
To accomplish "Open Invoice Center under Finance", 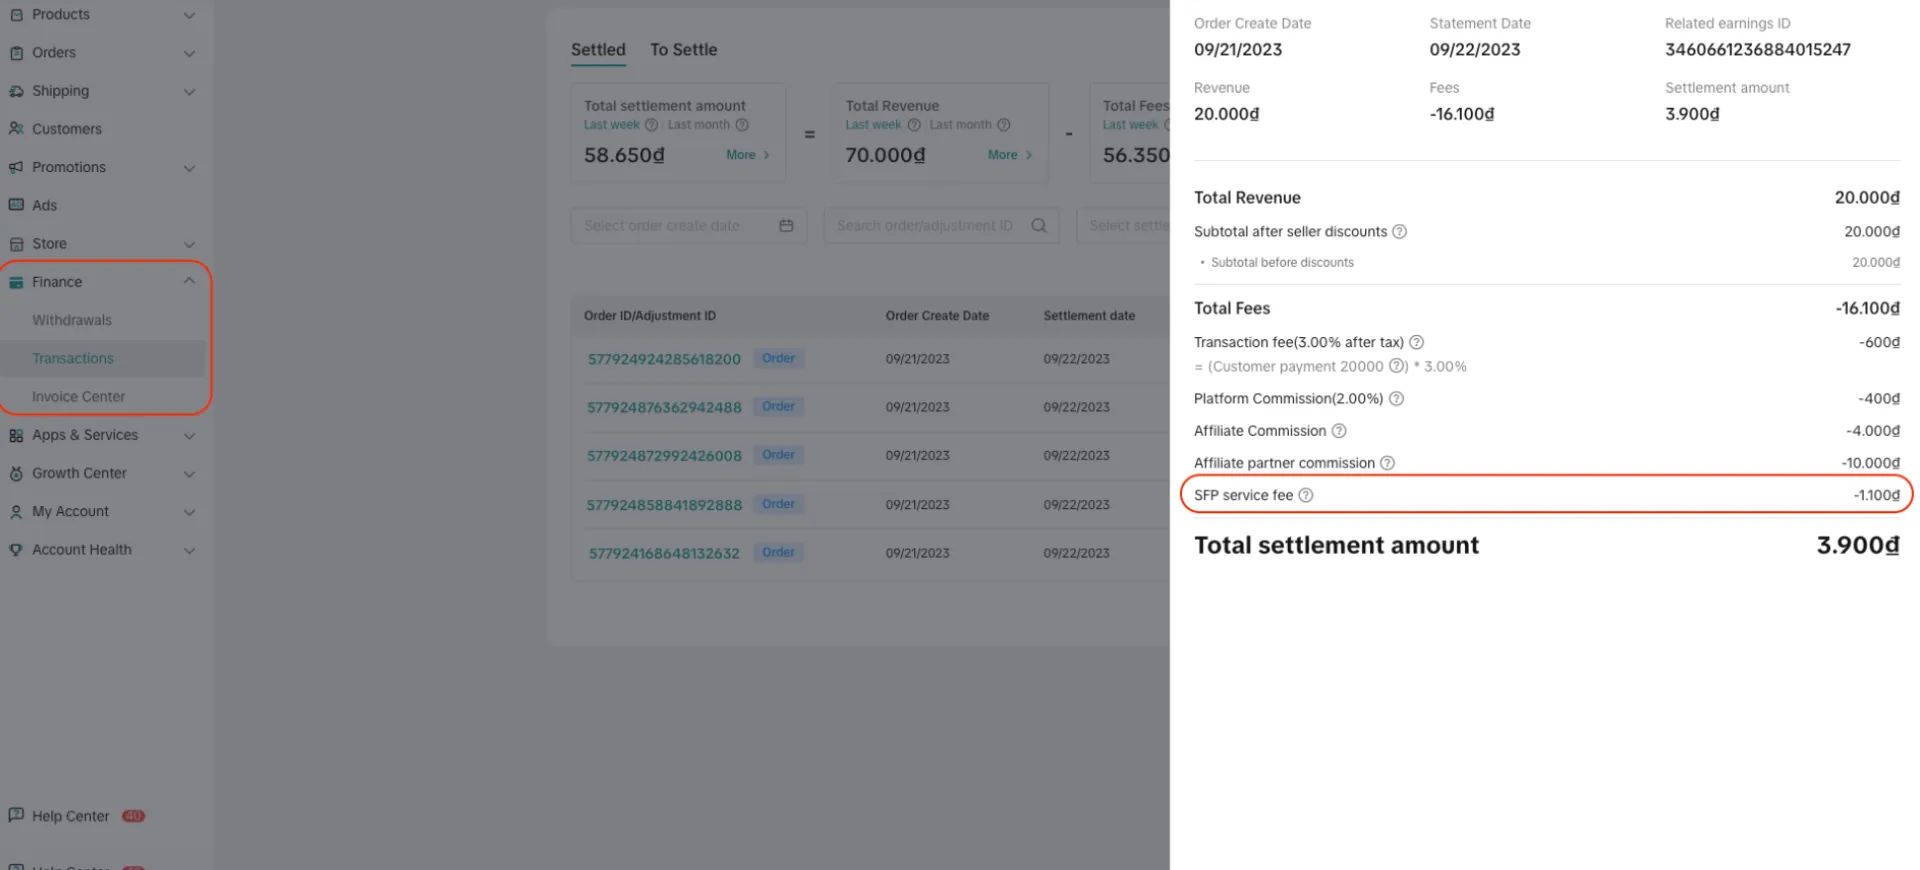I will [79, 397].
